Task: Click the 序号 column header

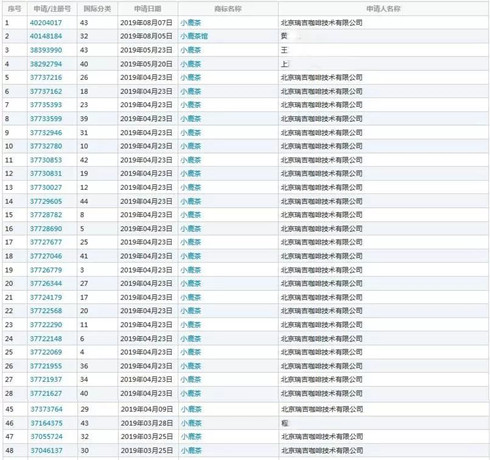Action: pyautogui.click(x=14, y=9)
